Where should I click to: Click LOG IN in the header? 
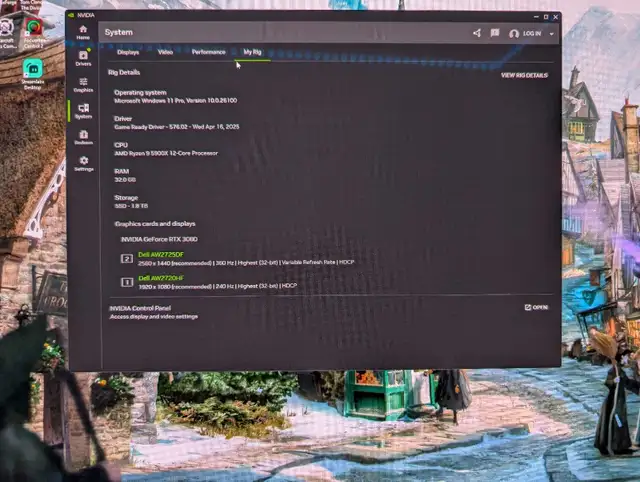pos(532,33)
